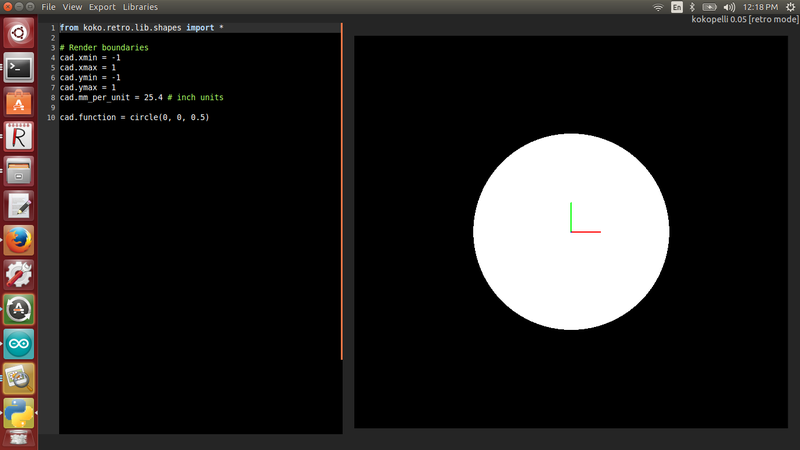Open the Libraries menu
This screenshot has height=450, width=800.
140,7
